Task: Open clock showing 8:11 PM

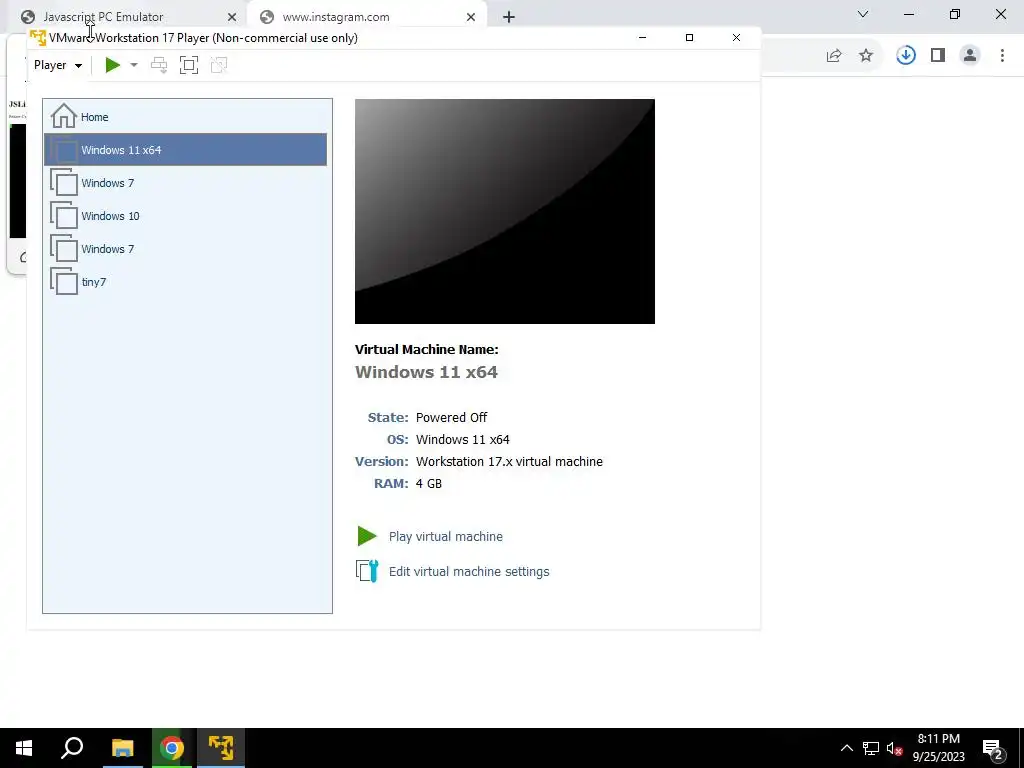Action: 938,748
